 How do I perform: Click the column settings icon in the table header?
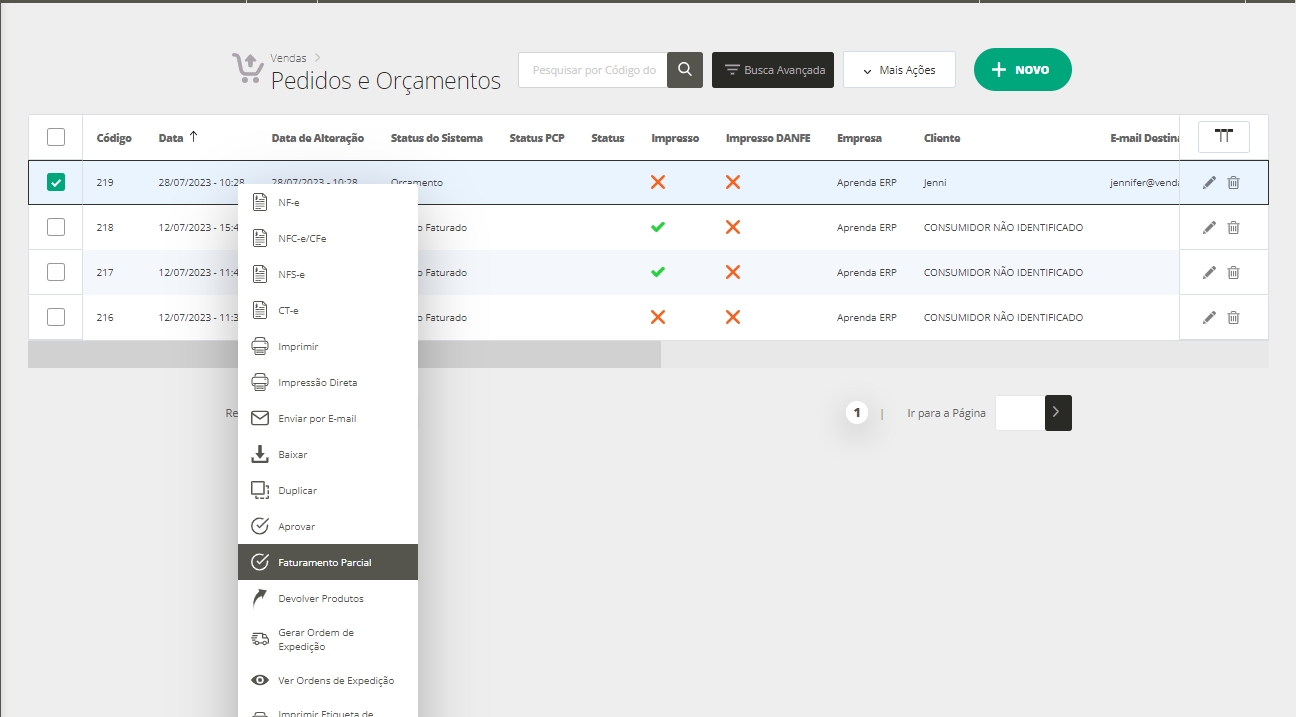coord(1223,137)
